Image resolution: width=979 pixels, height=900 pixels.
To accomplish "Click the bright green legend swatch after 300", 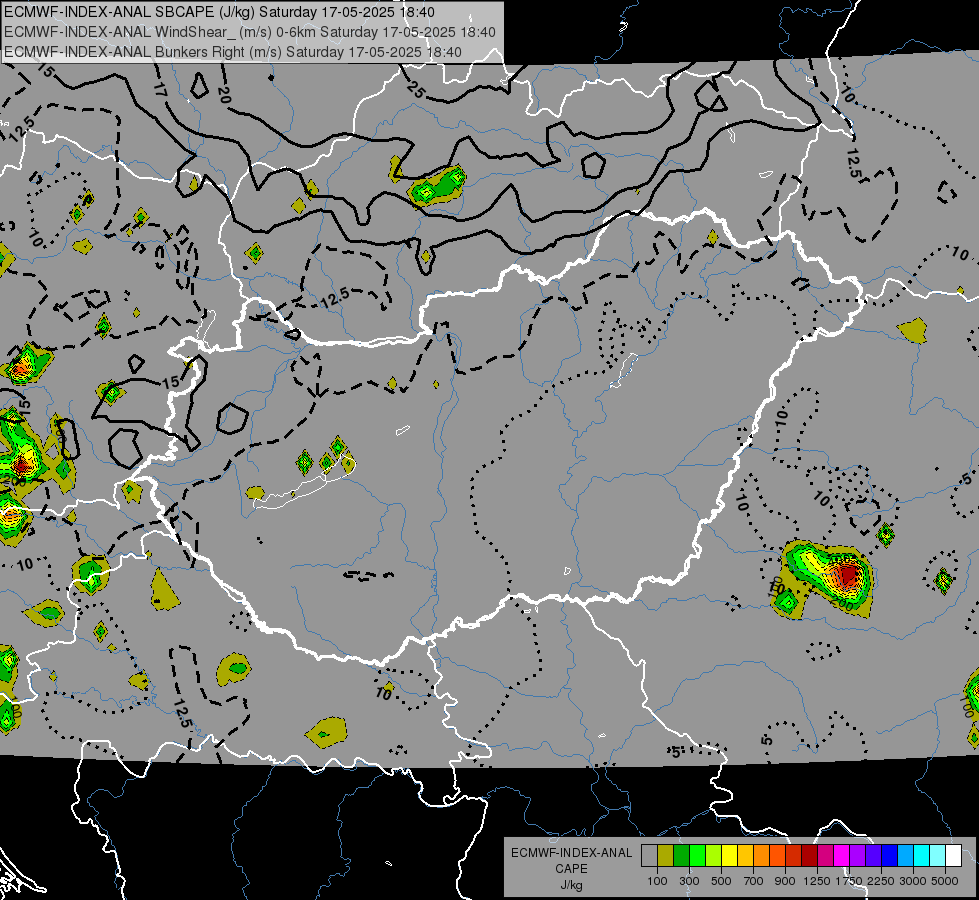I will tap(697, 856).
